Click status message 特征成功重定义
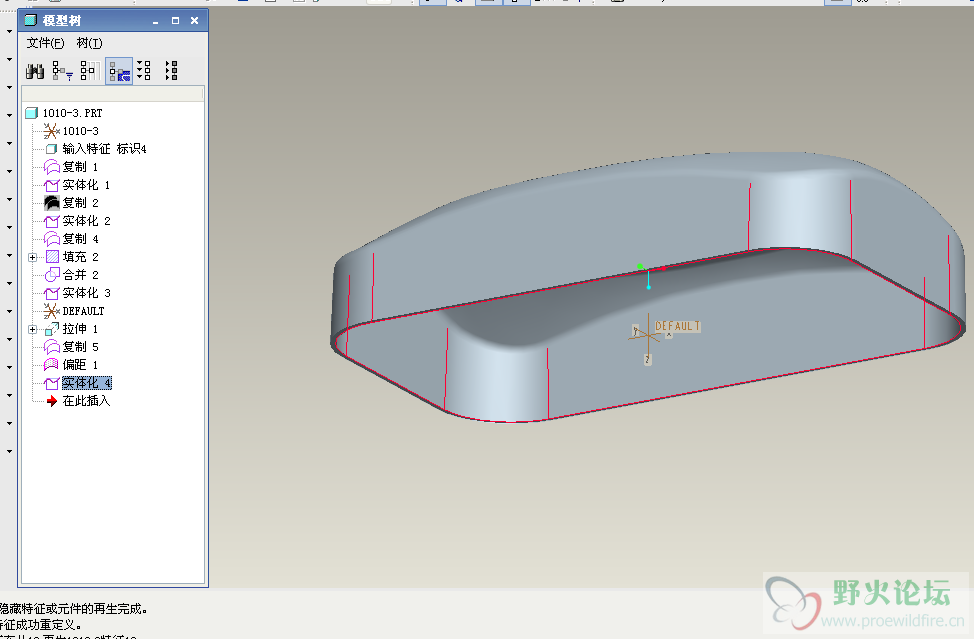The width and height of the screenshot is (974, 639). pos(41,625)
